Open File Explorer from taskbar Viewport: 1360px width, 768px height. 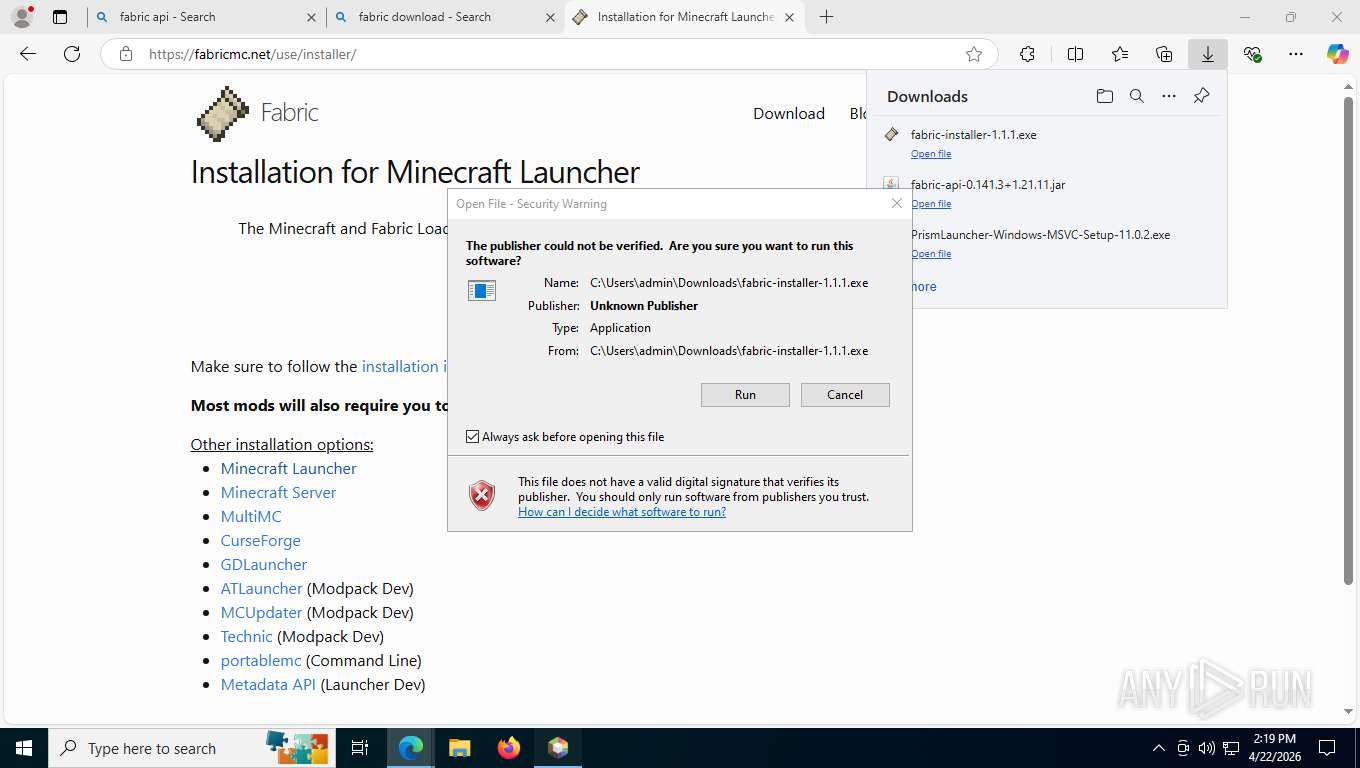pos(459,748)
